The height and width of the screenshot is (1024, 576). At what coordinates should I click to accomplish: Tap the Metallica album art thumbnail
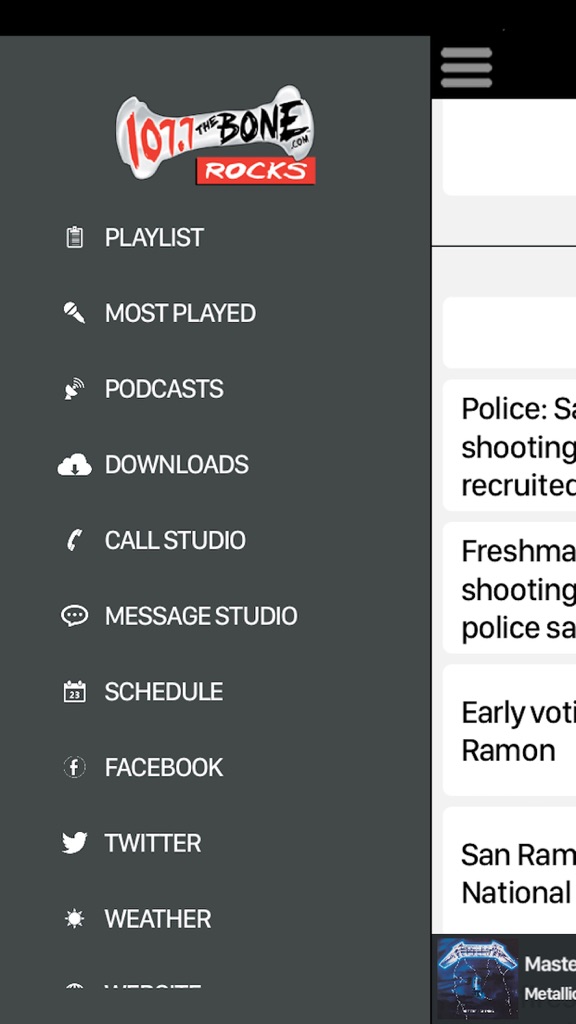point(477,978)
